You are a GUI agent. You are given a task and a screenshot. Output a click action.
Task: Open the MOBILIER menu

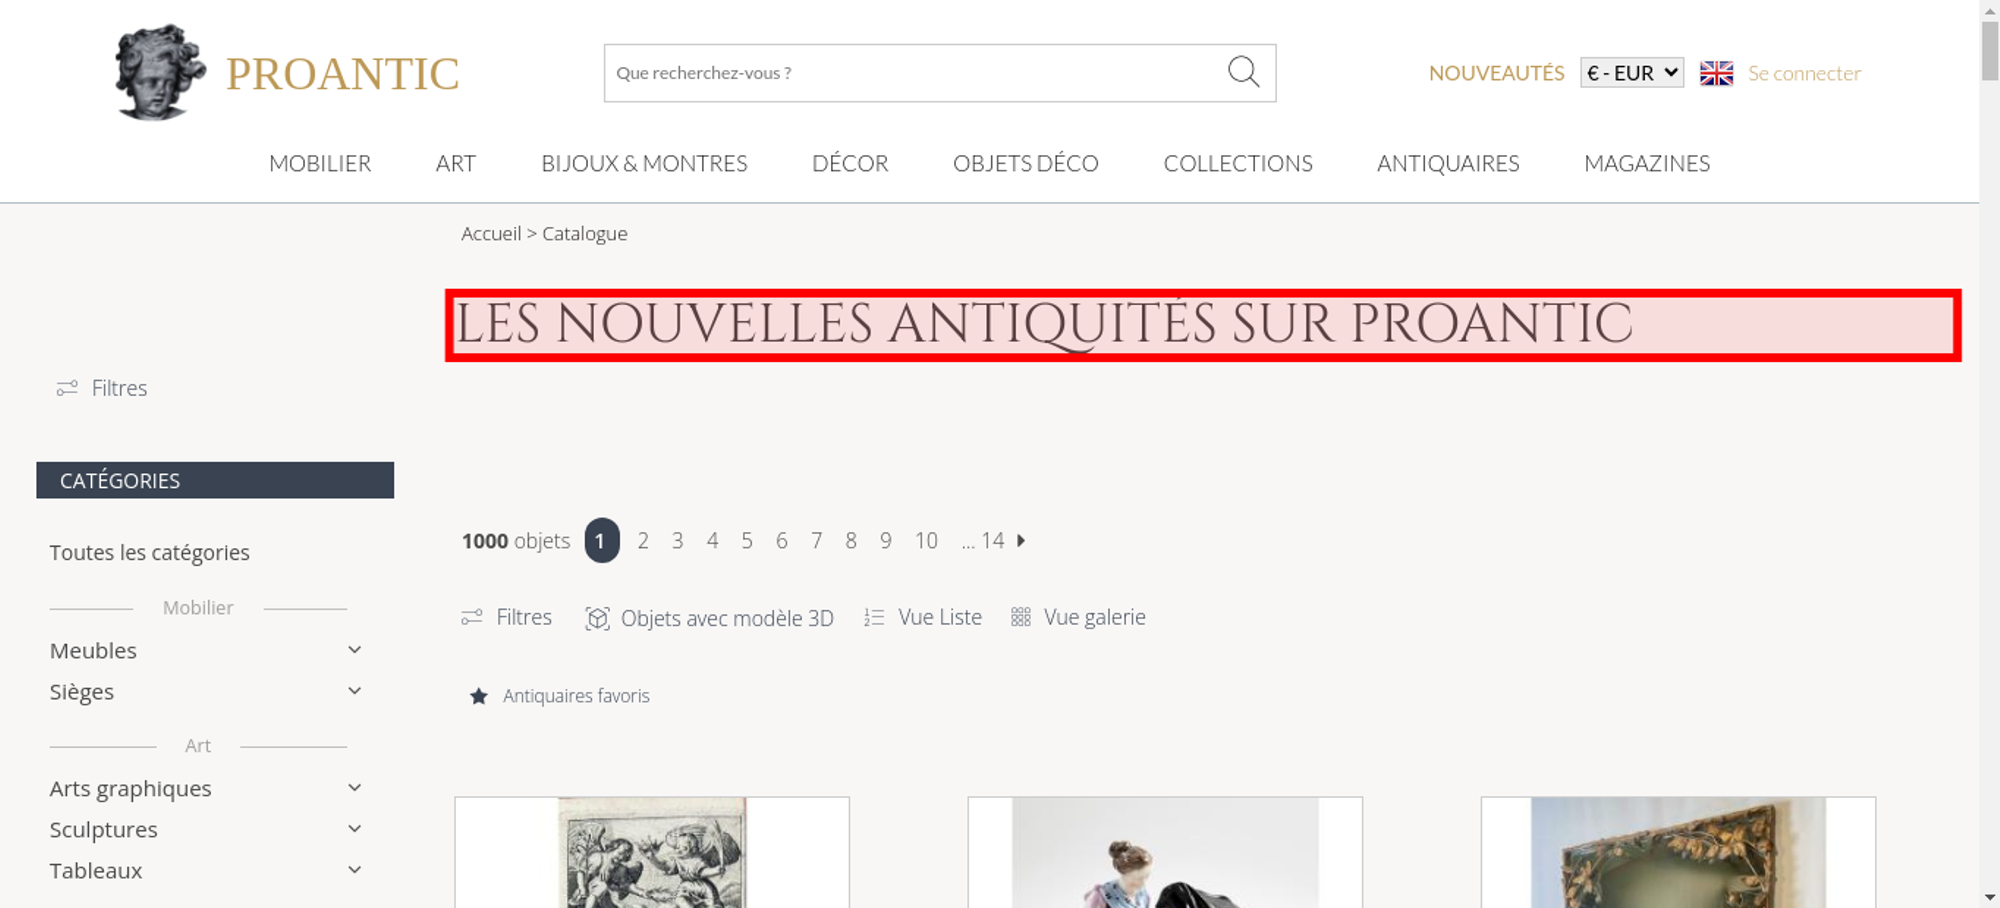[x=320, y=163]
